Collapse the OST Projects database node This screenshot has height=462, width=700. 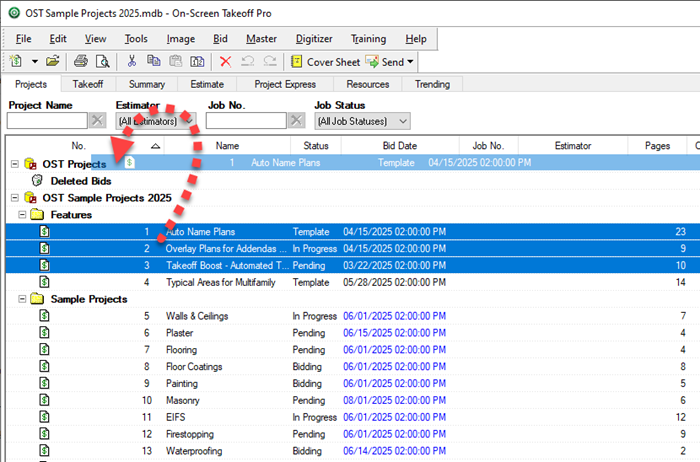point(15,164)
